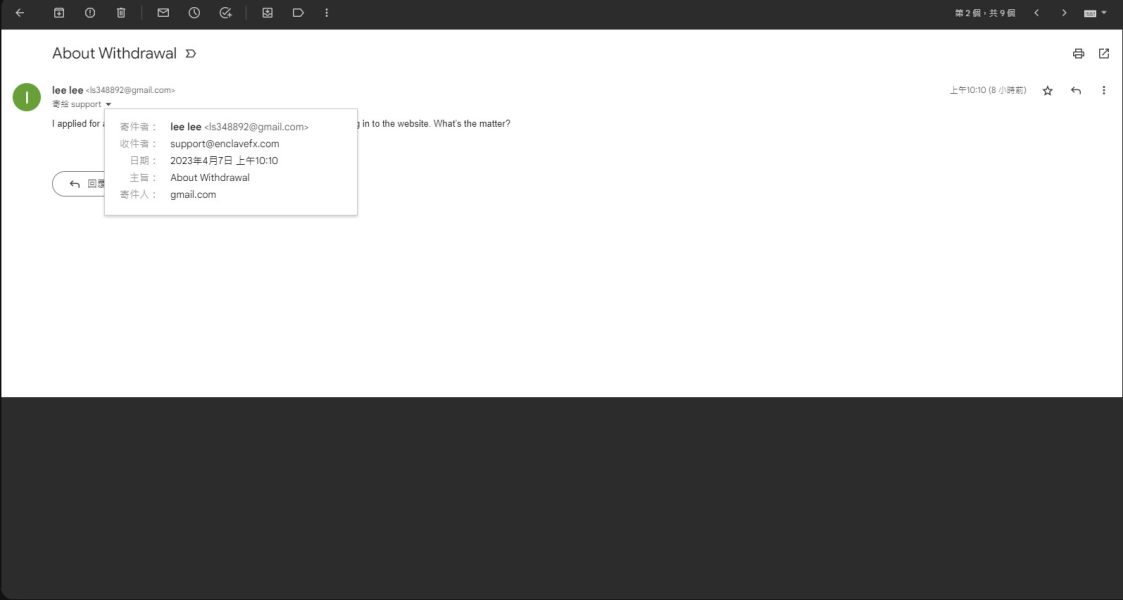This screenshot has height=600, width=1123.
Task: Click the green sender avatar
Action: coord(26,97)
